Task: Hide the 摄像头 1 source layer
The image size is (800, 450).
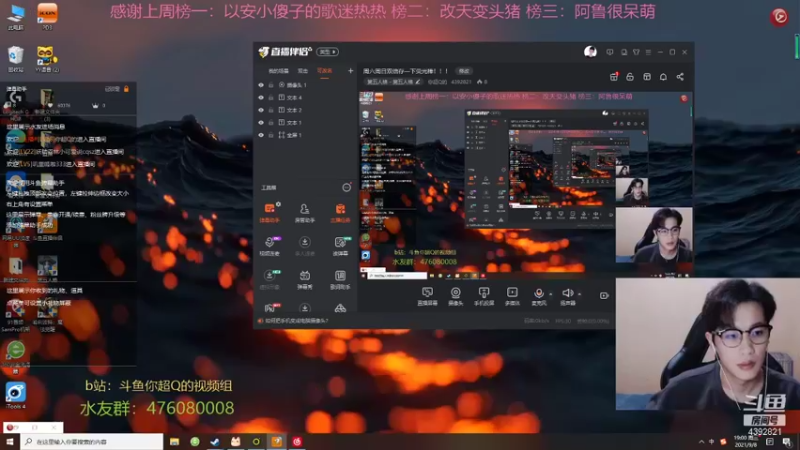Action: point(261,85)
